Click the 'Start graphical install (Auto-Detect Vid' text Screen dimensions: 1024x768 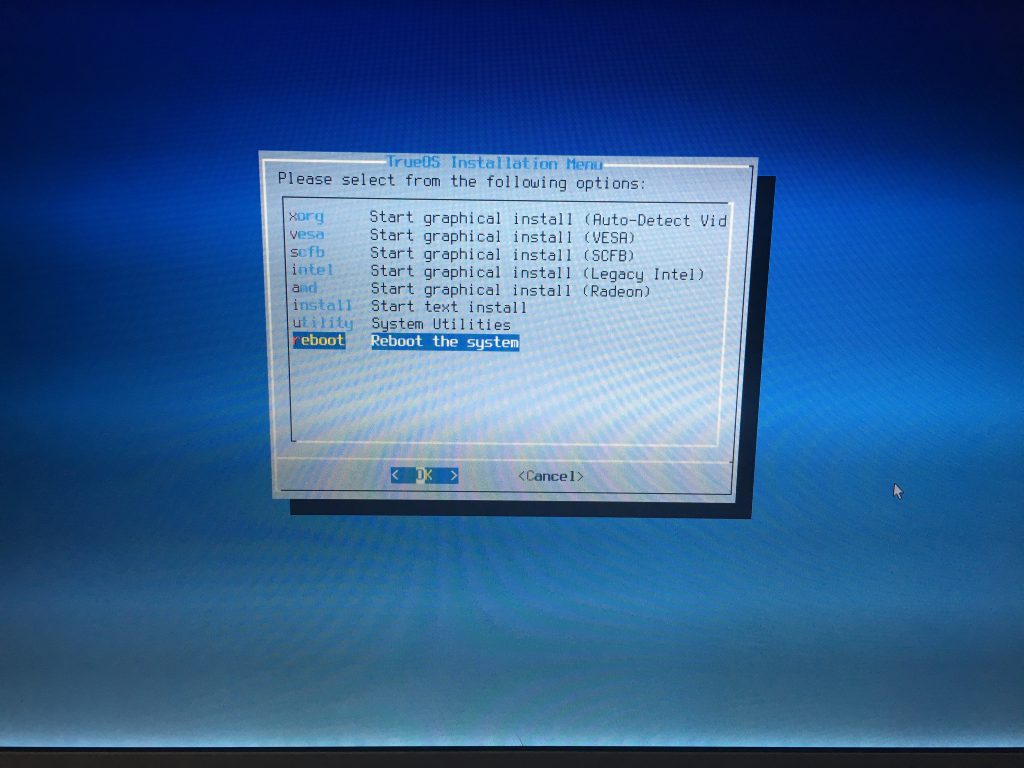[x=549, y=219]
